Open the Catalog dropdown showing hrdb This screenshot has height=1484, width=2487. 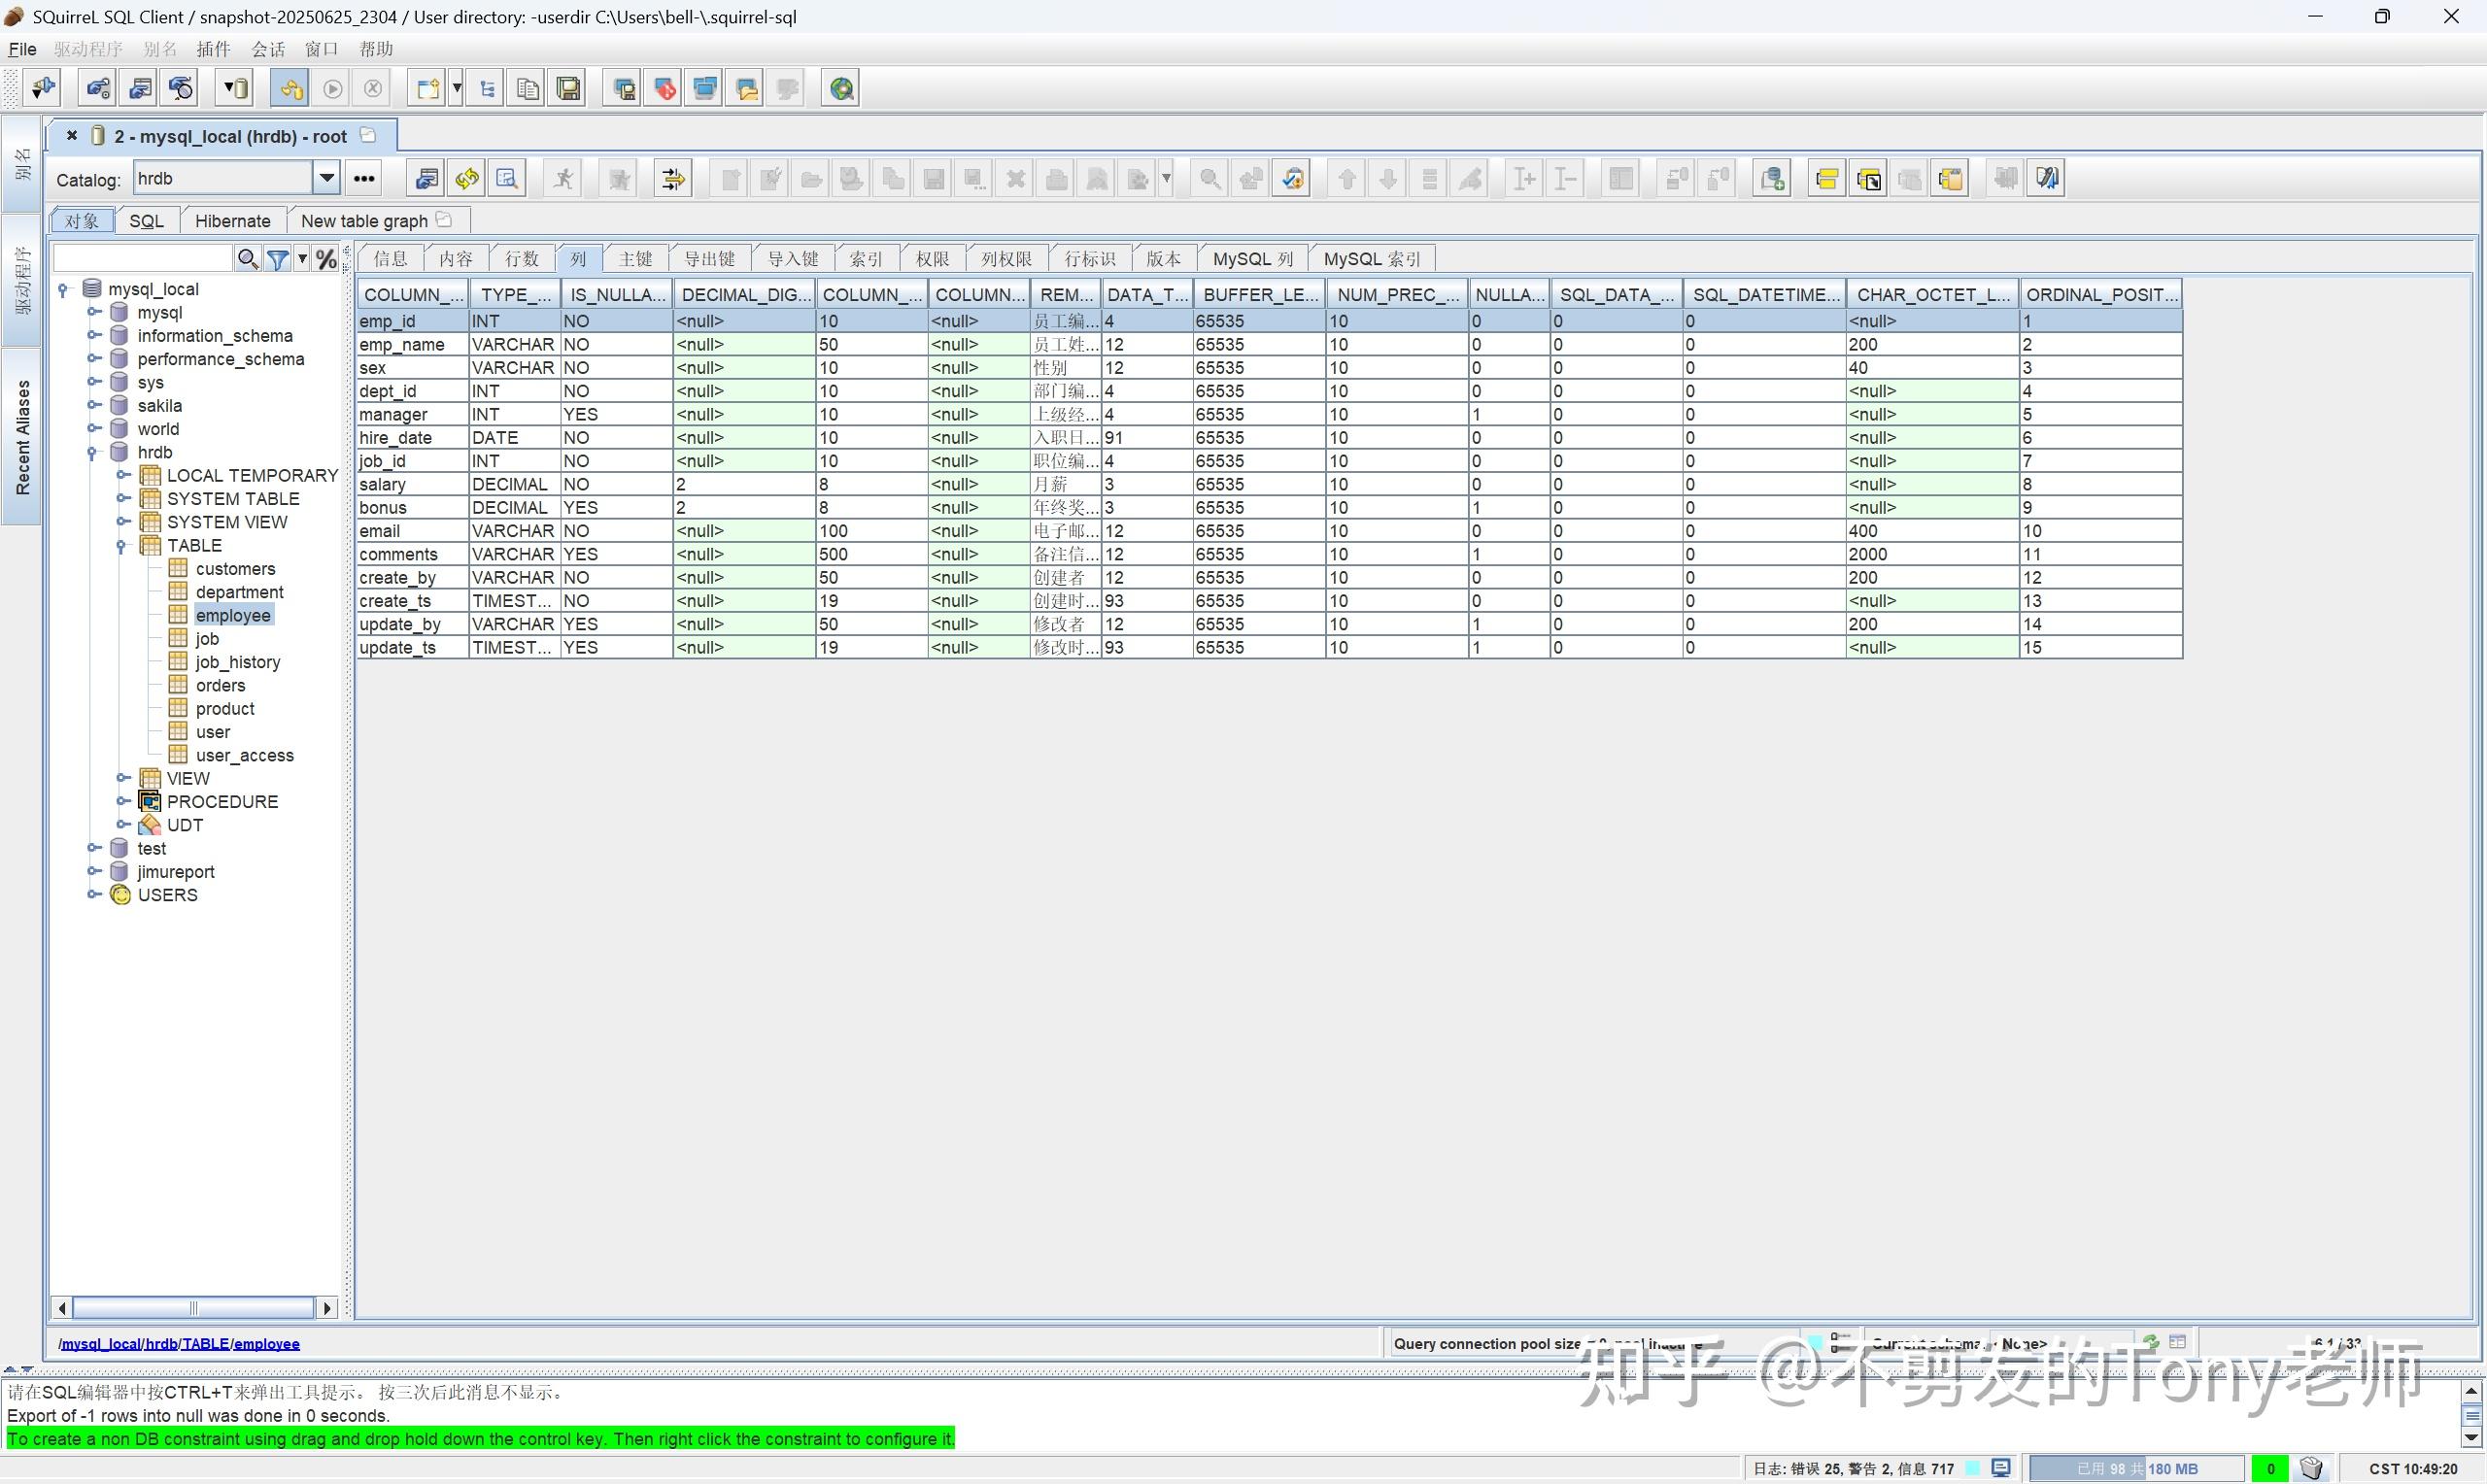click(326, 177)
